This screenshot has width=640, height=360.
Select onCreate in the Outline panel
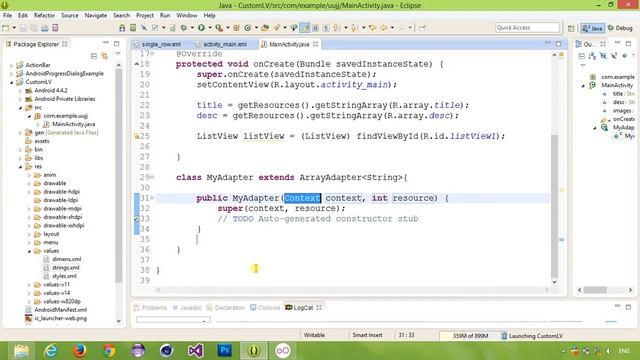click(x=623, y=119)
